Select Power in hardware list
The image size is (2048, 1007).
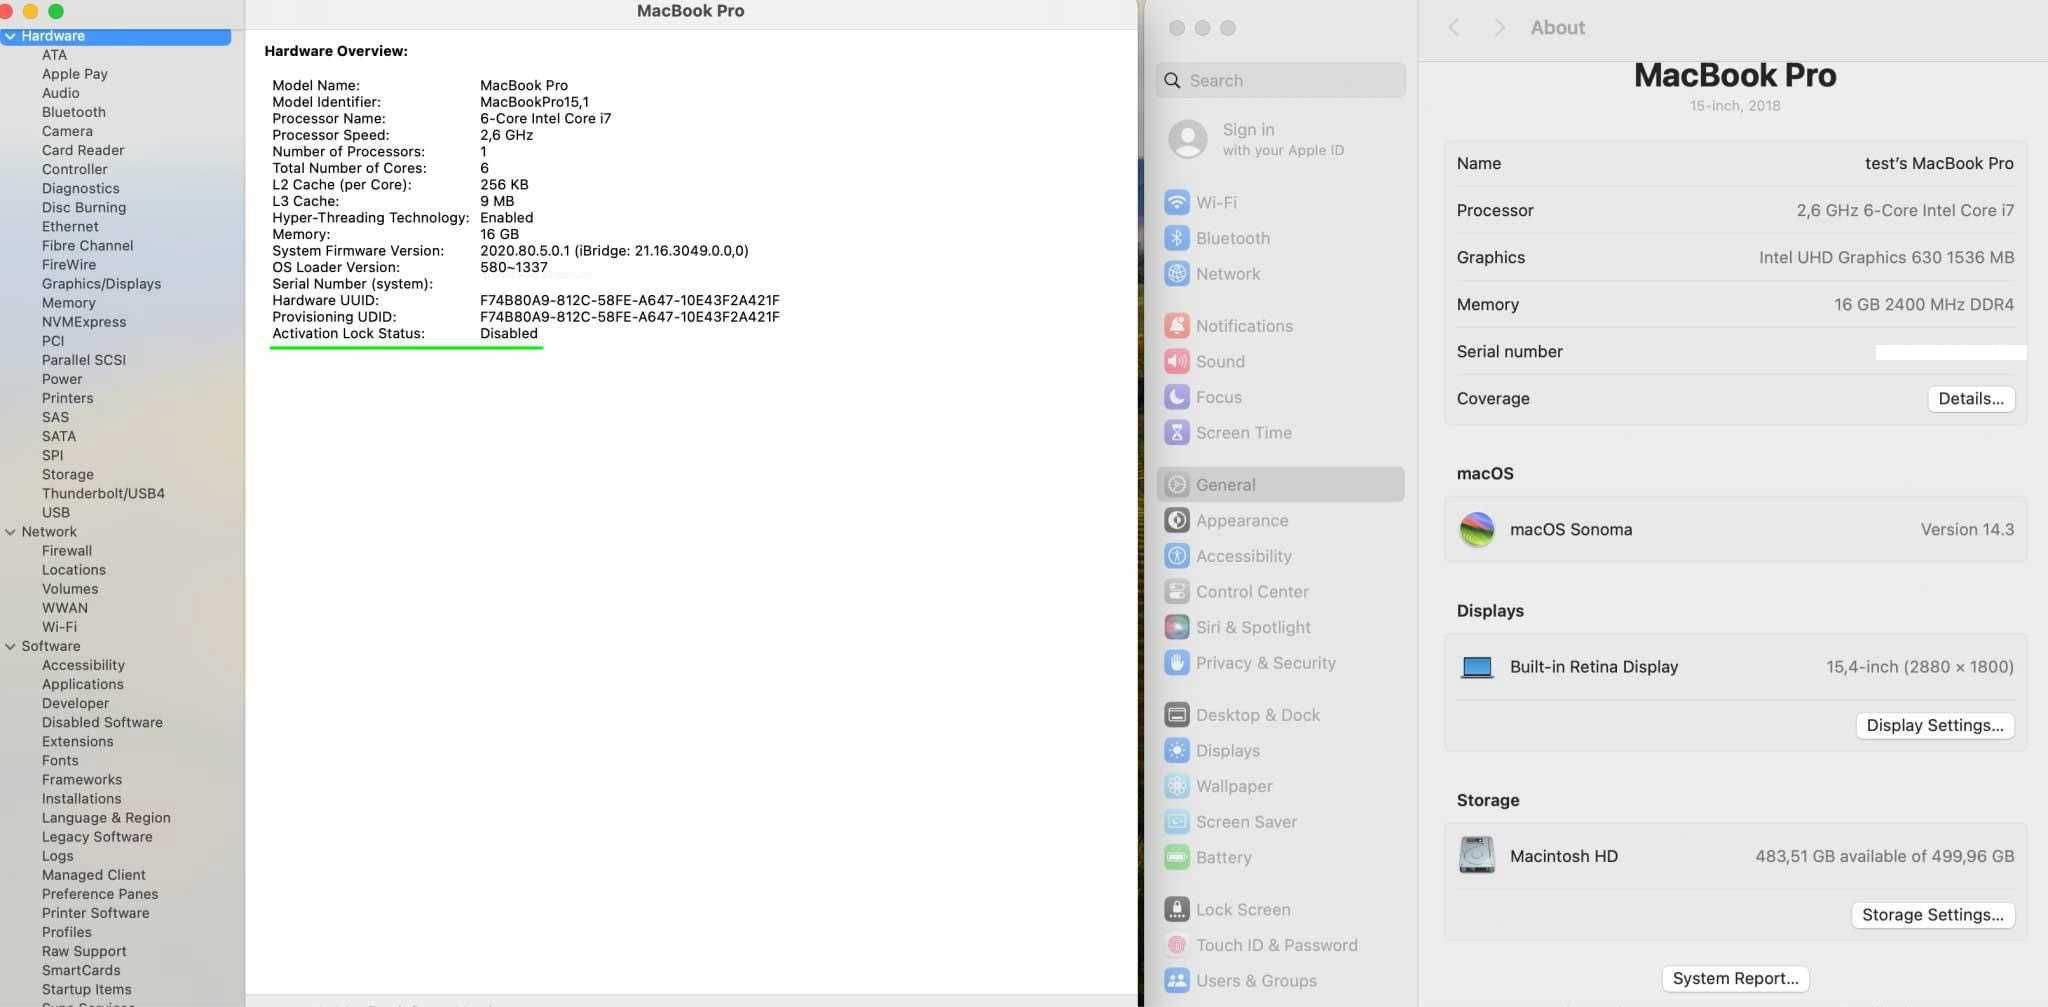coord(62,379)
